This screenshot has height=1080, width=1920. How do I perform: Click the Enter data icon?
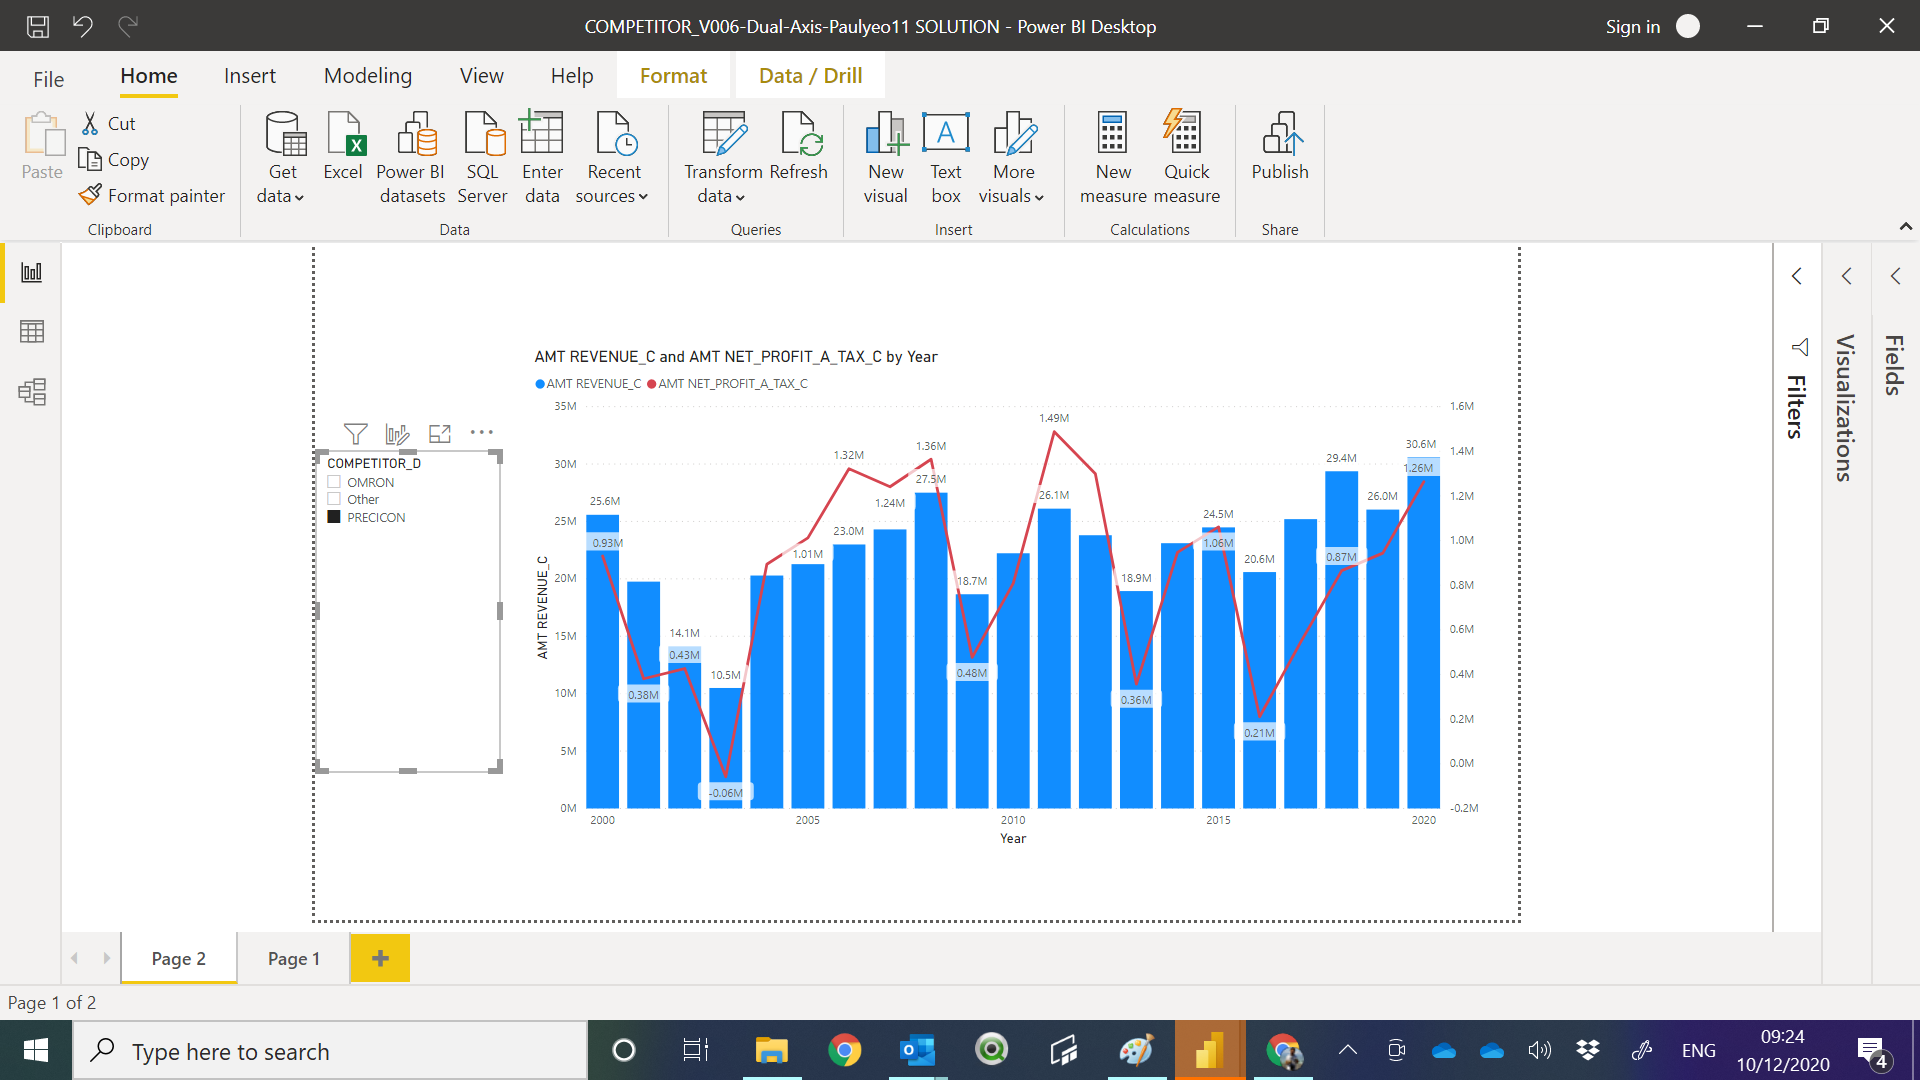pyautogui.click(x=542, y=158)
